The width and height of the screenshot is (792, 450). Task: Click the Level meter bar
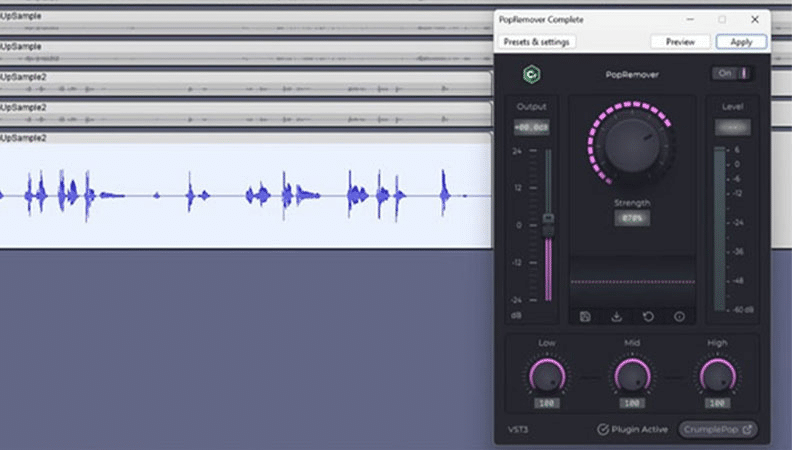pos(719,229)
